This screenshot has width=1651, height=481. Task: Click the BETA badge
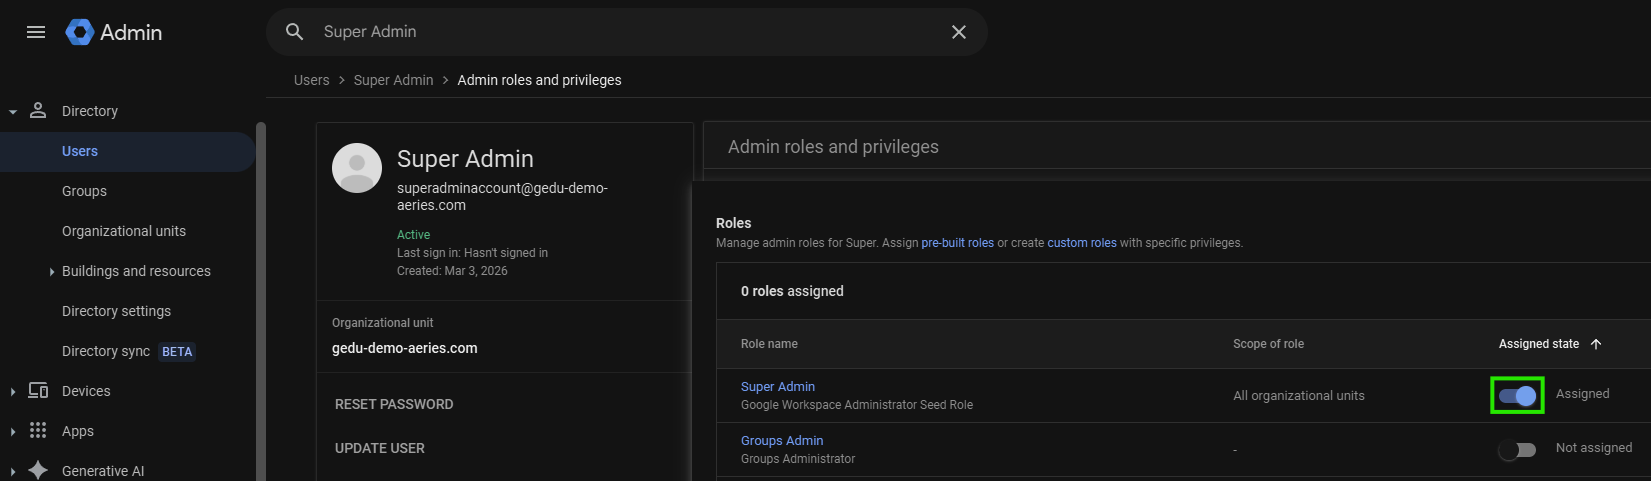pyautogui.click(x=177, y=352)
